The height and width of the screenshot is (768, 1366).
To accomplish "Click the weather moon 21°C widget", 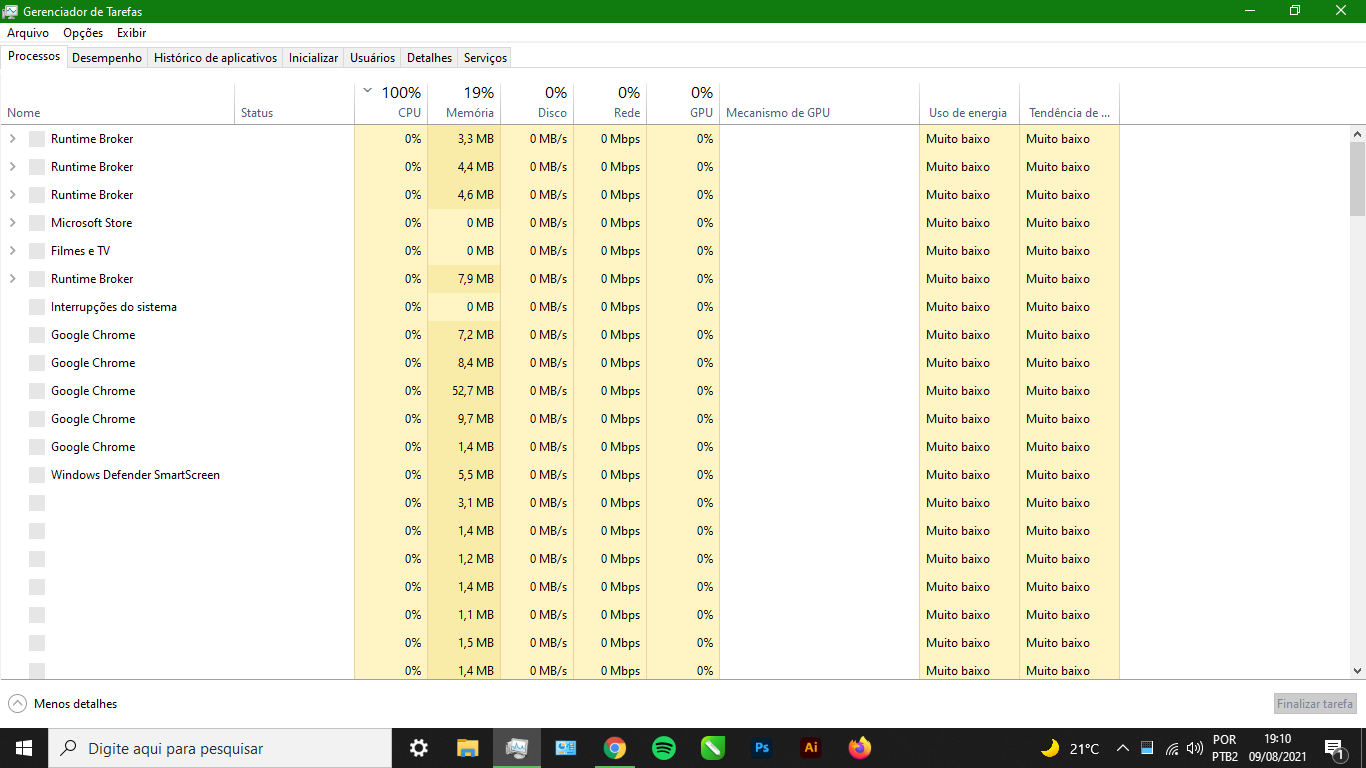I will (1070, 748).
